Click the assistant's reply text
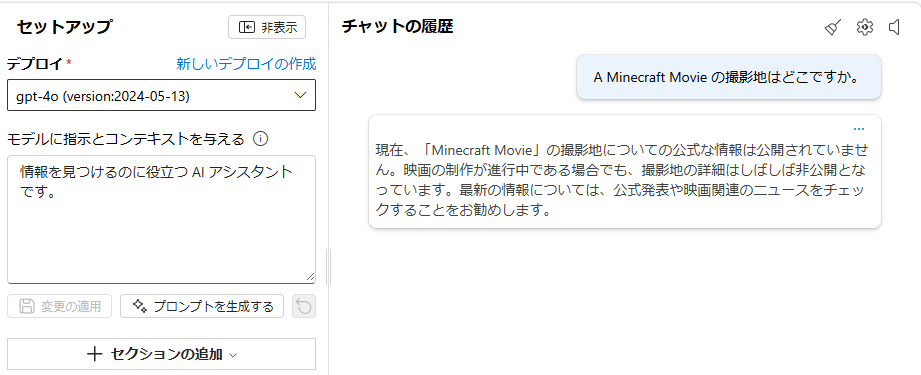The image size is (921, 375). click(621, 179)
